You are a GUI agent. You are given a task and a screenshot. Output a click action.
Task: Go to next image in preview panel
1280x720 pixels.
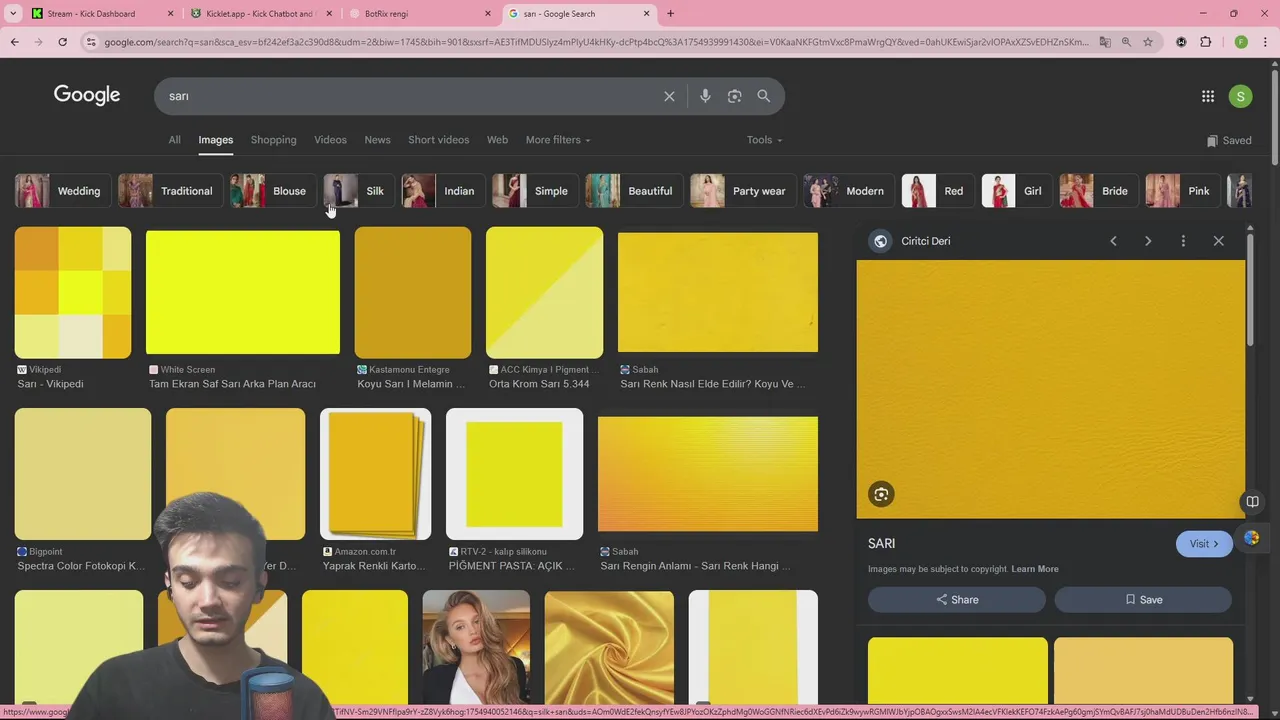(1148, 241)
